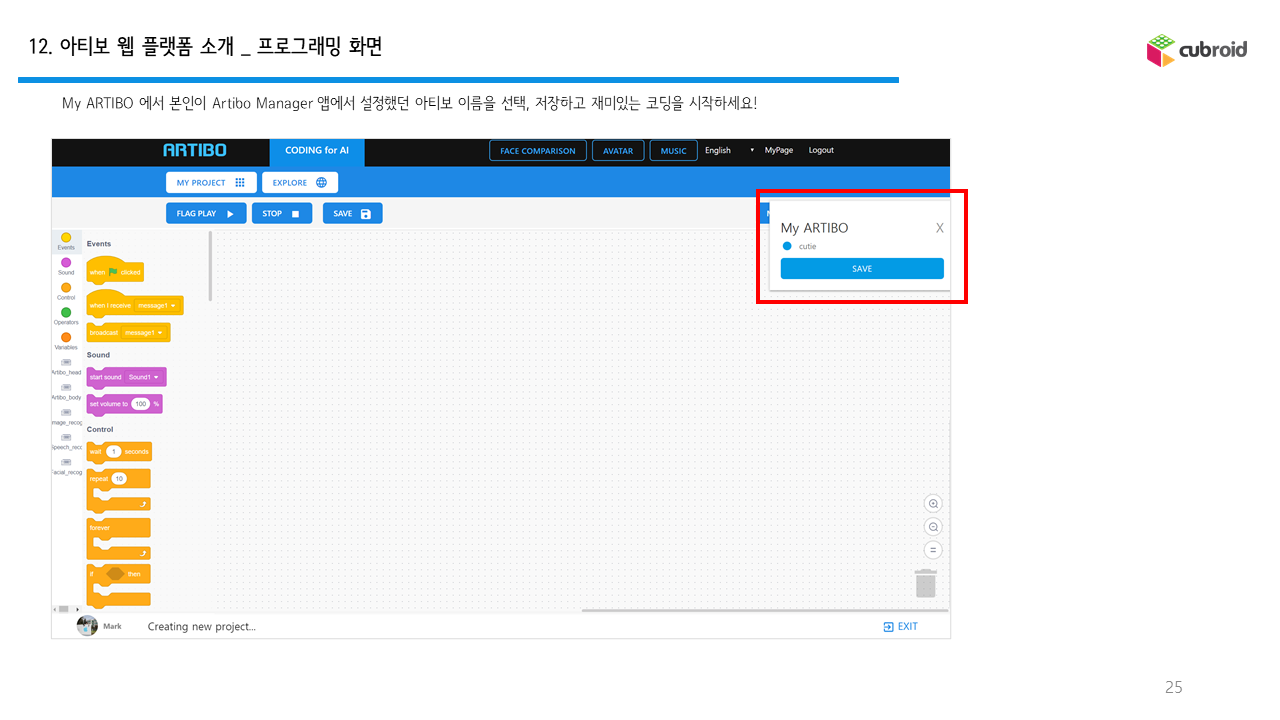The image size is (1280, 720).
Task: Select the orange Control category circle
Action: [x=66, y=288]
